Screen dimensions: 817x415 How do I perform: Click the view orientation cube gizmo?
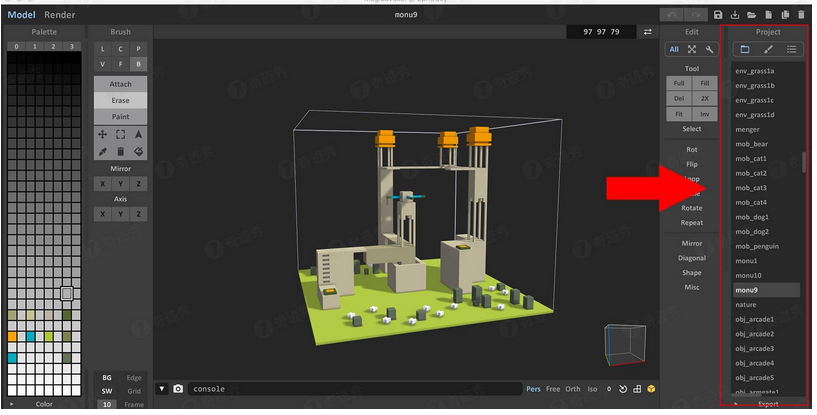point(625,345)
